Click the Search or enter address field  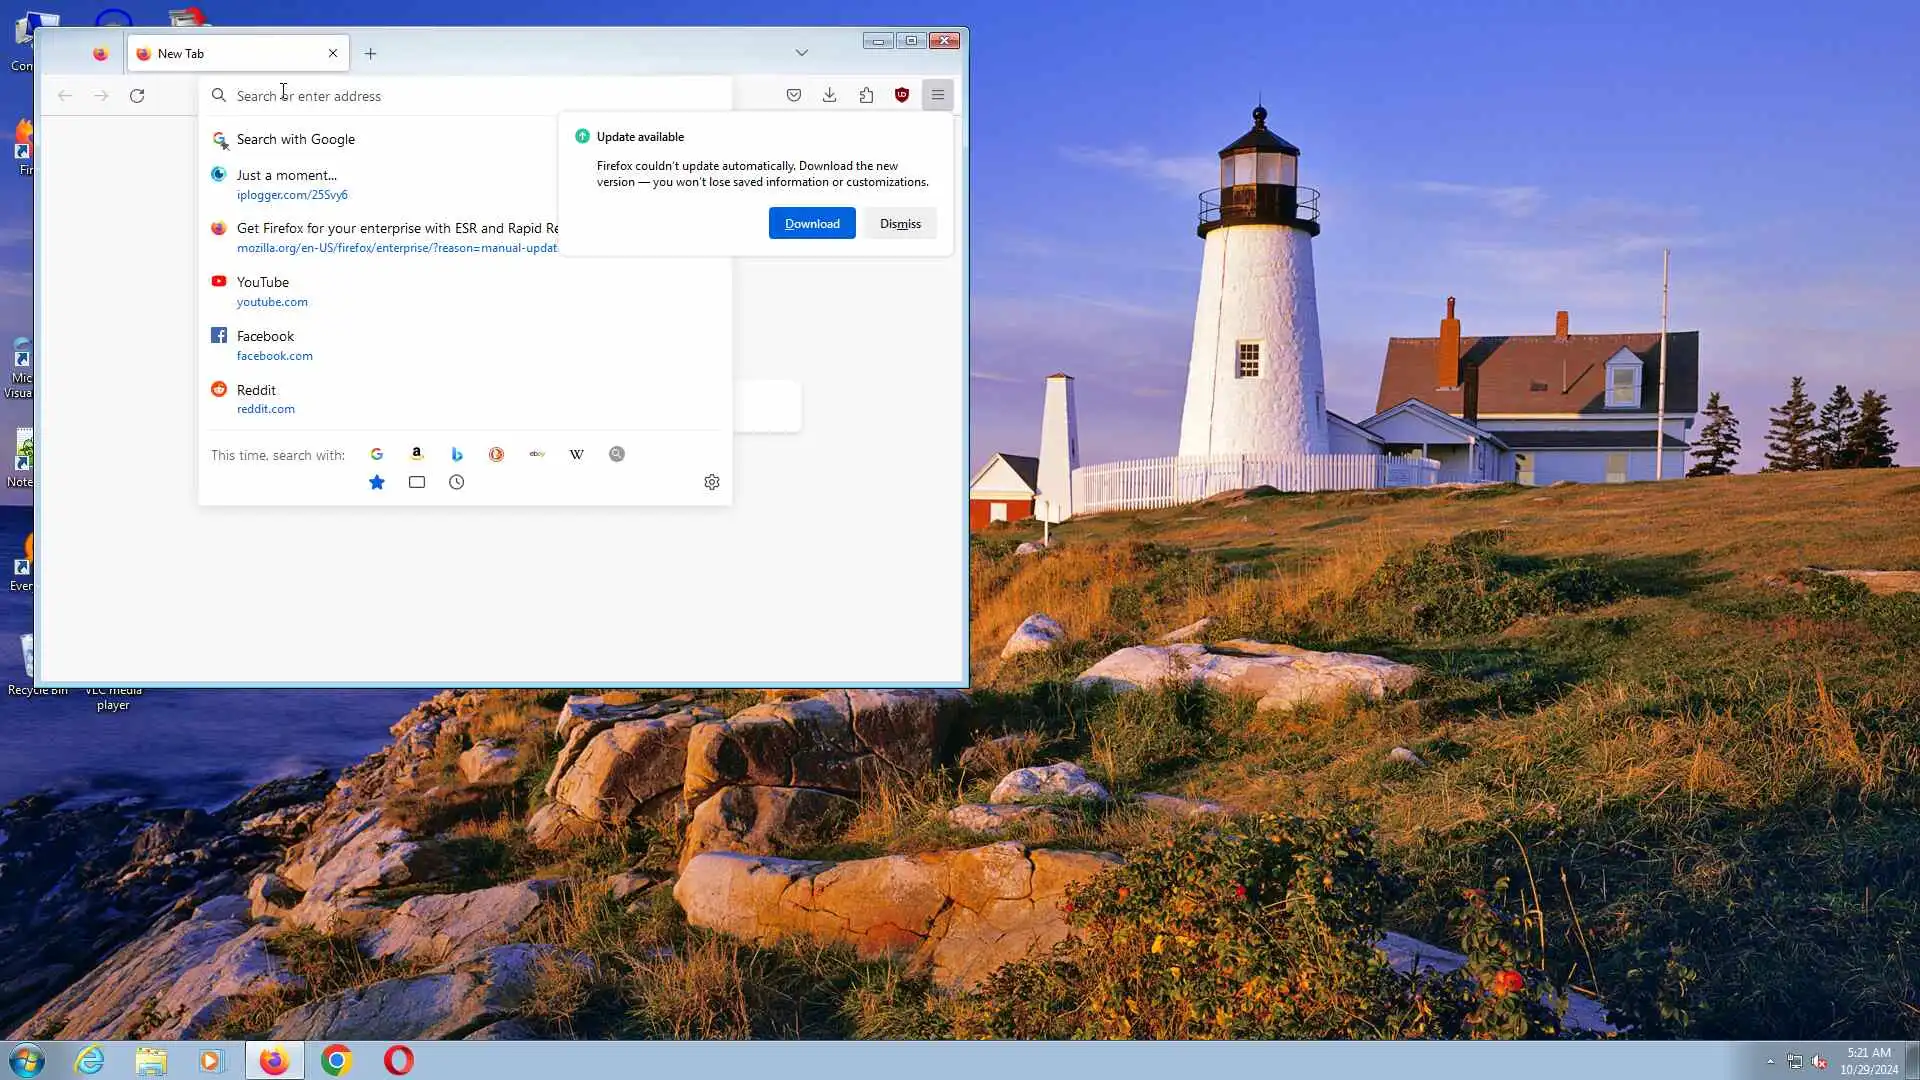[470, 96]
